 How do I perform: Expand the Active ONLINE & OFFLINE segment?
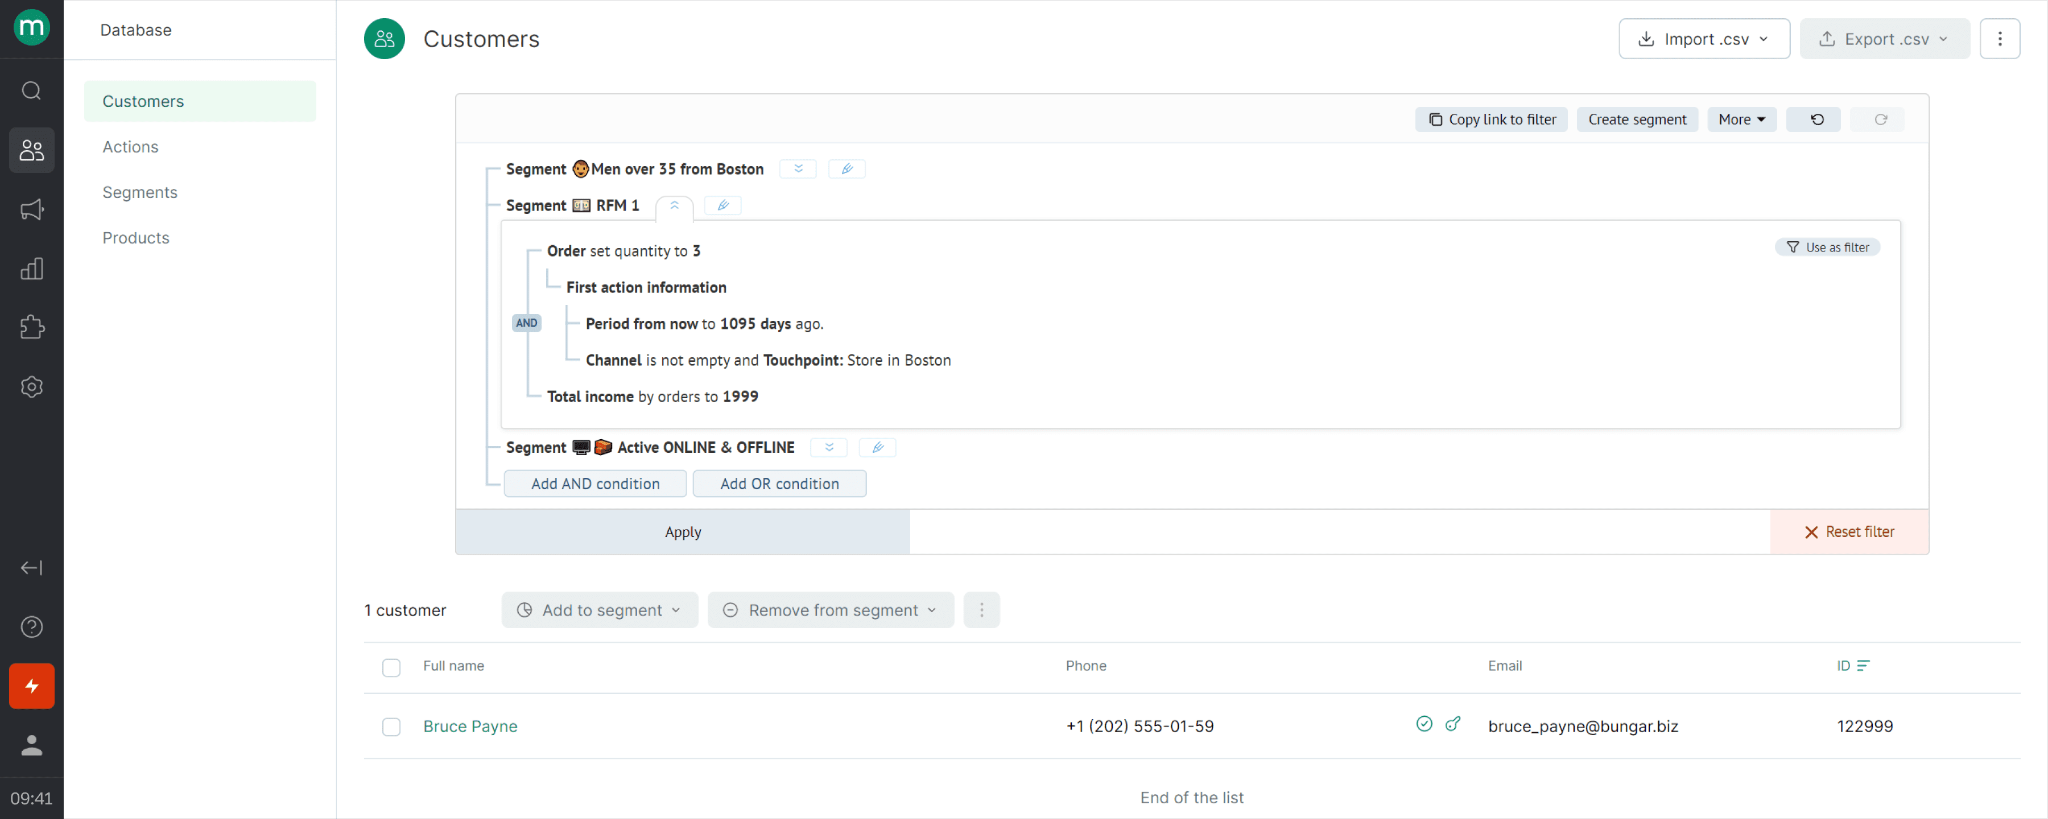pyautogui.click(x=829, y=447)
